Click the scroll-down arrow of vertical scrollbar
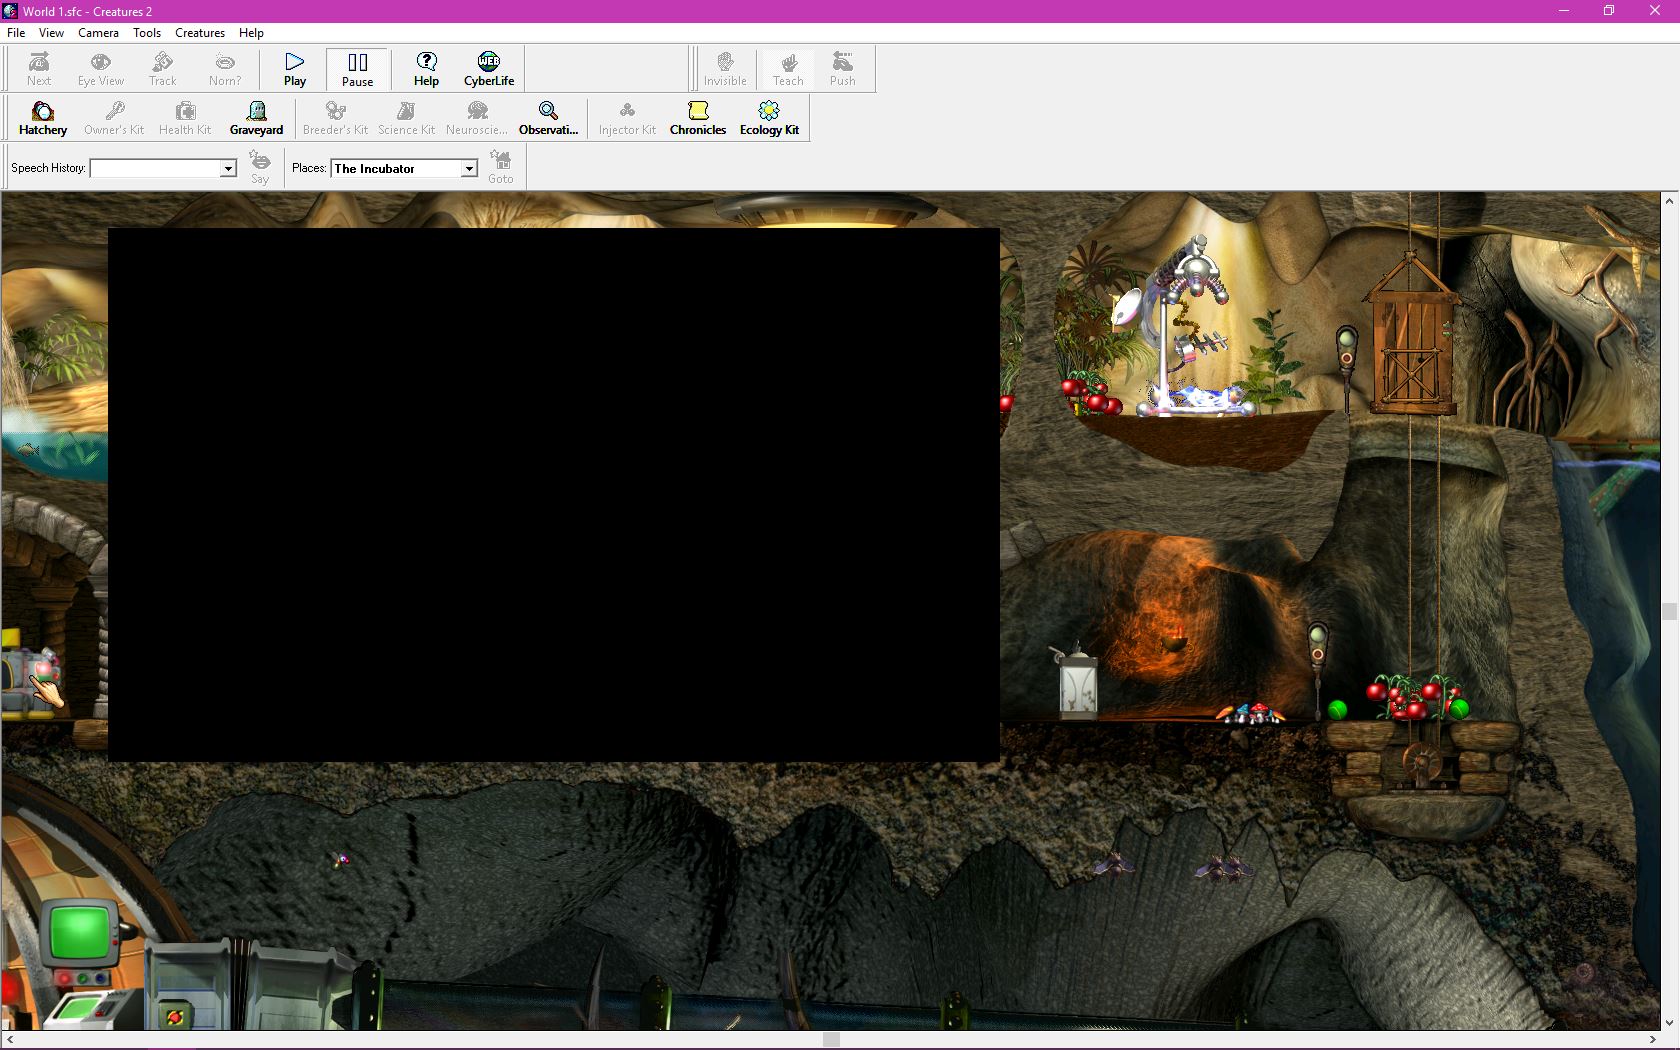Image resolution: width=1680 pixels, height=1050 pixels. (1669, 1023)
